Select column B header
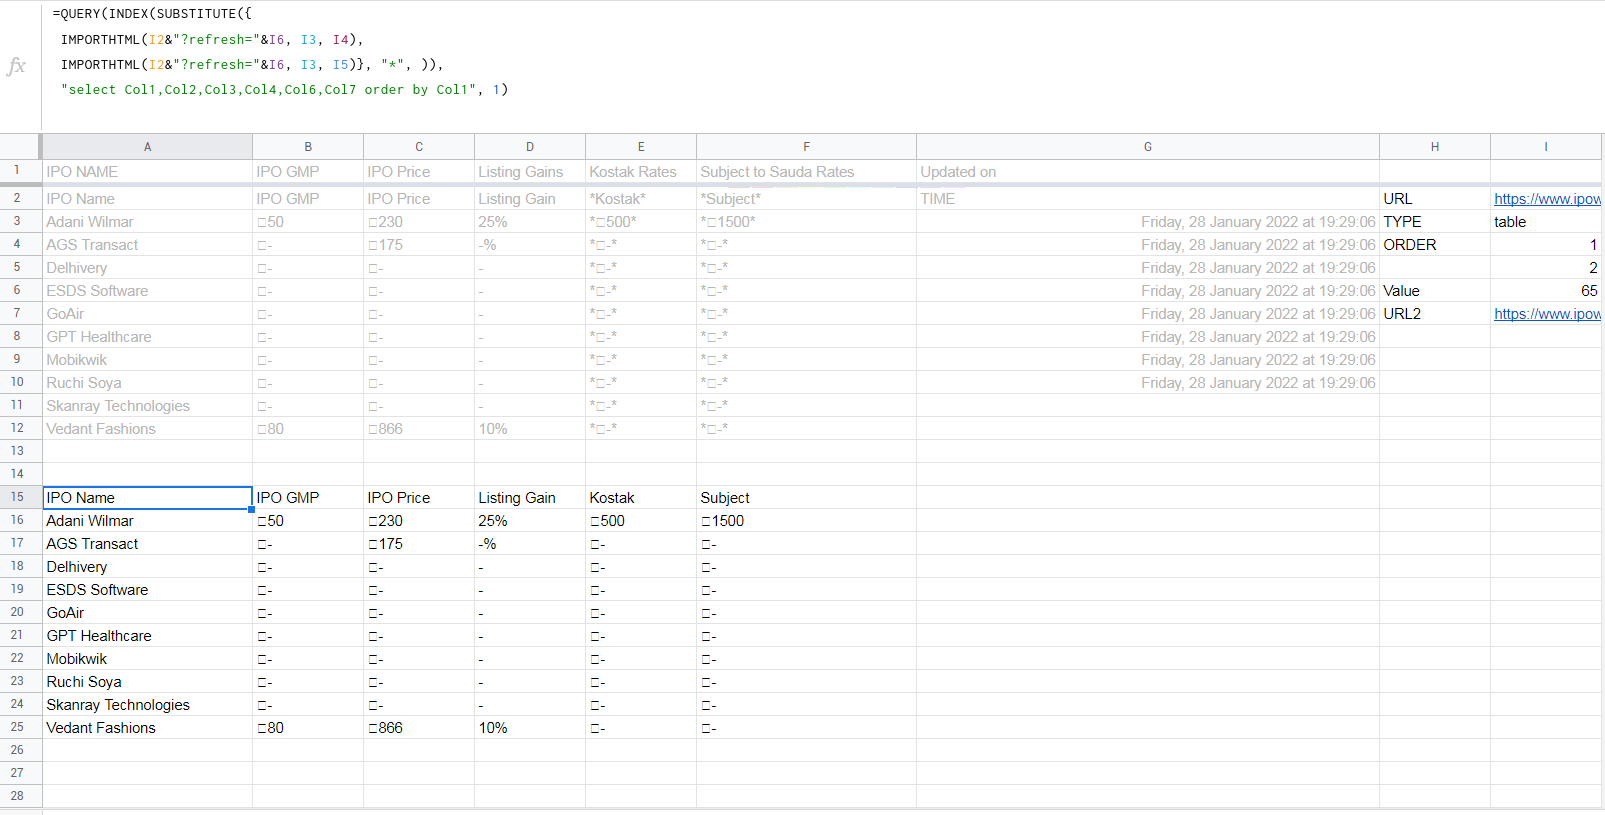1605x815 pixels. click(x=308, y=147)
